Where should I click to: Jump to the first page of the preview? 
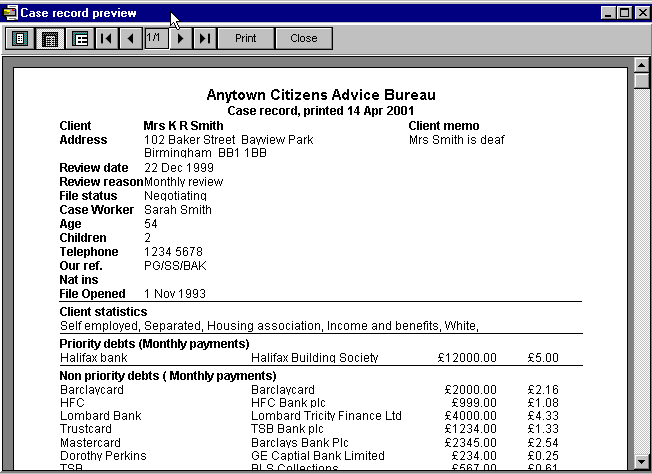(x=106, y=38)
